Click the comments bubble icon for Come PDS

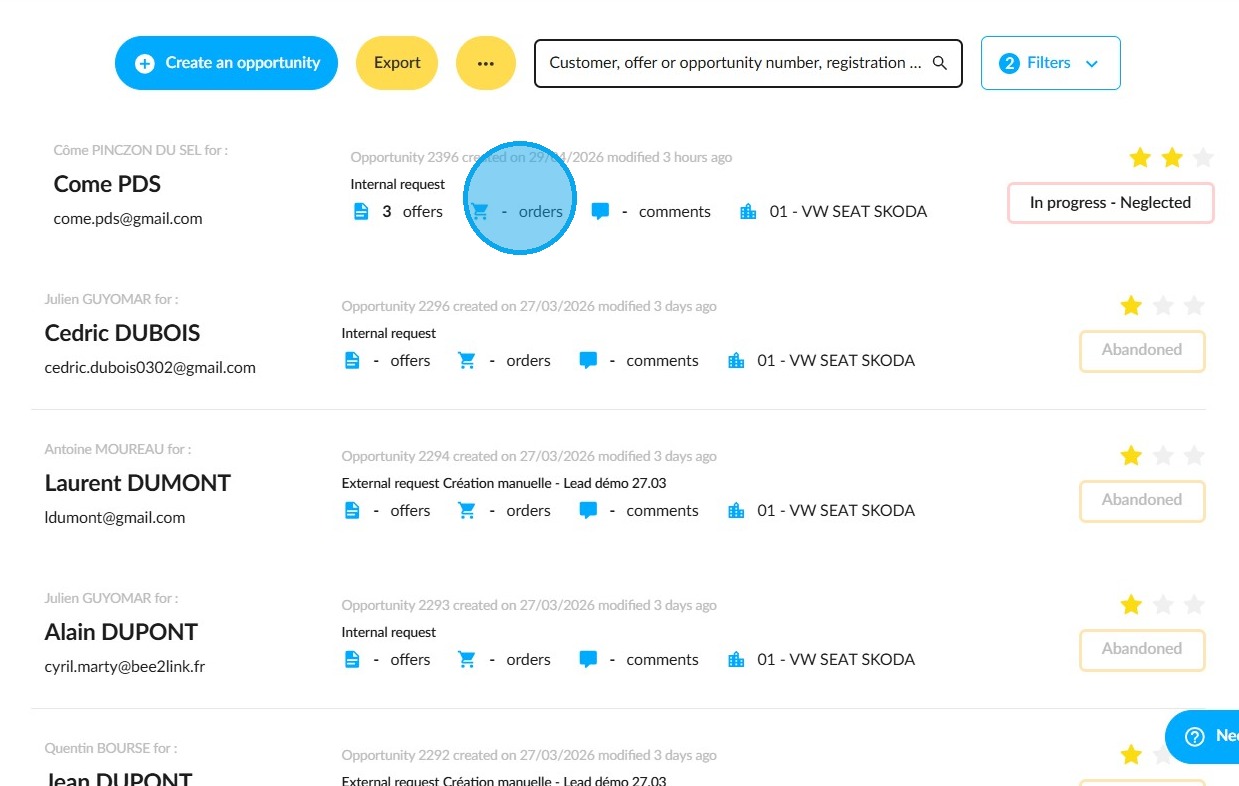pyautogui.click(x=600, y=212)
